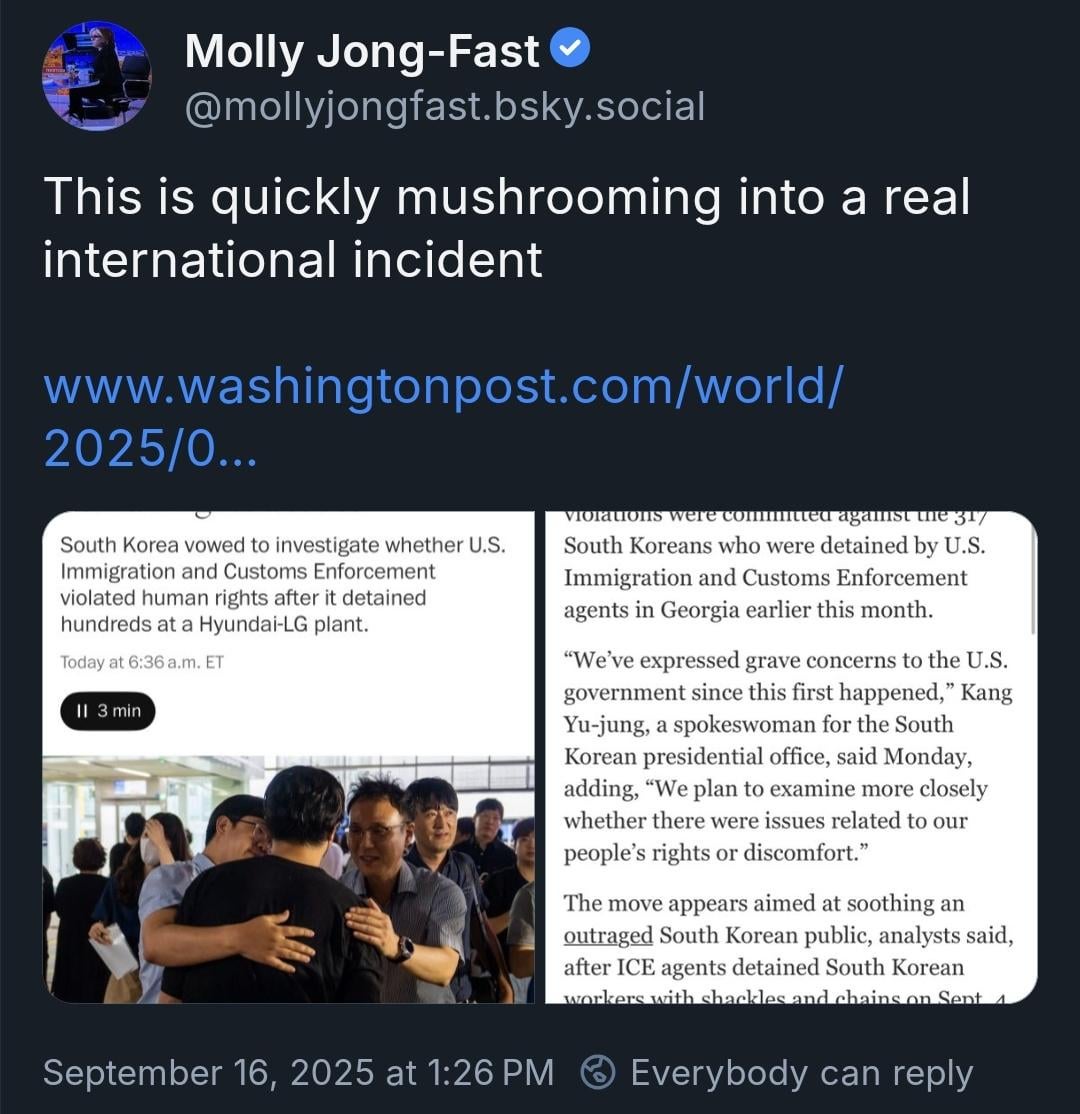Click the blue verified checkmark badge
Image resolution: width=1080 pixels, height=1114 pixels.
pyautogui.click(x=571, y=48)
